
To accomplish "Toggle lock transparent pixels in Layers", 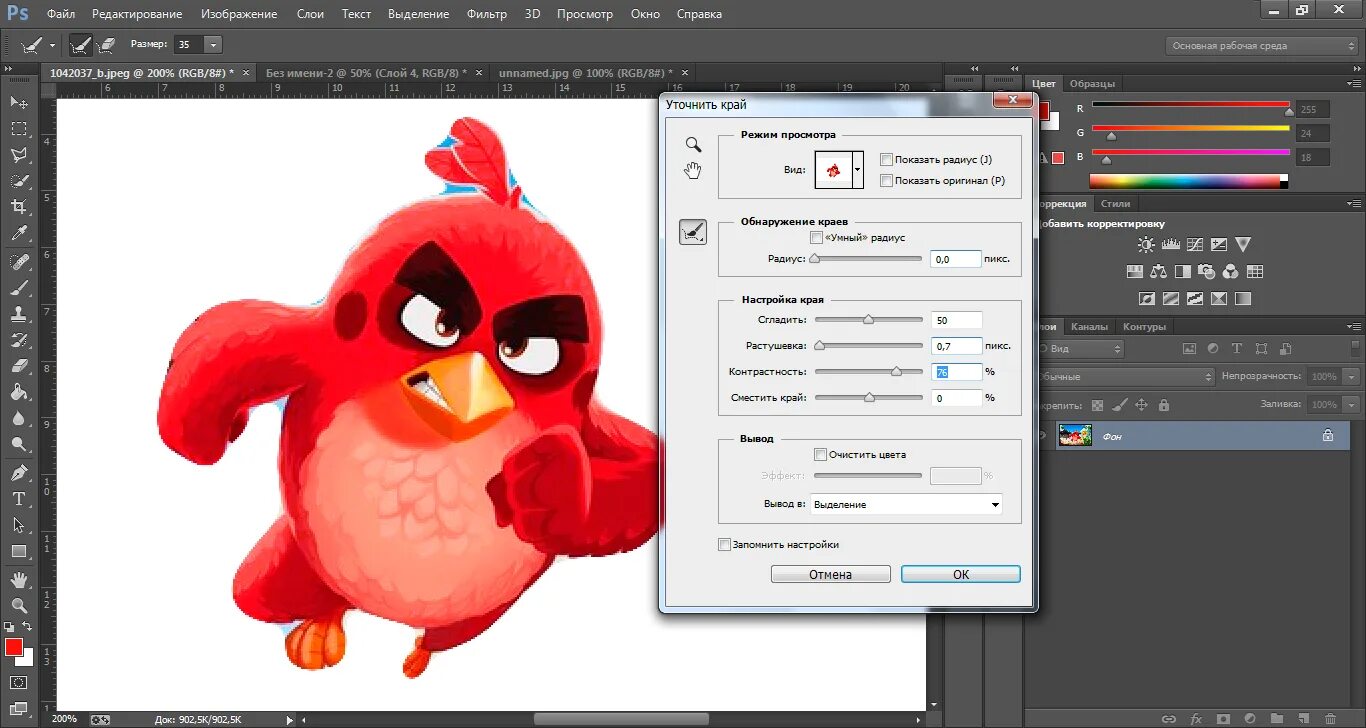I will pos(1098,405).
